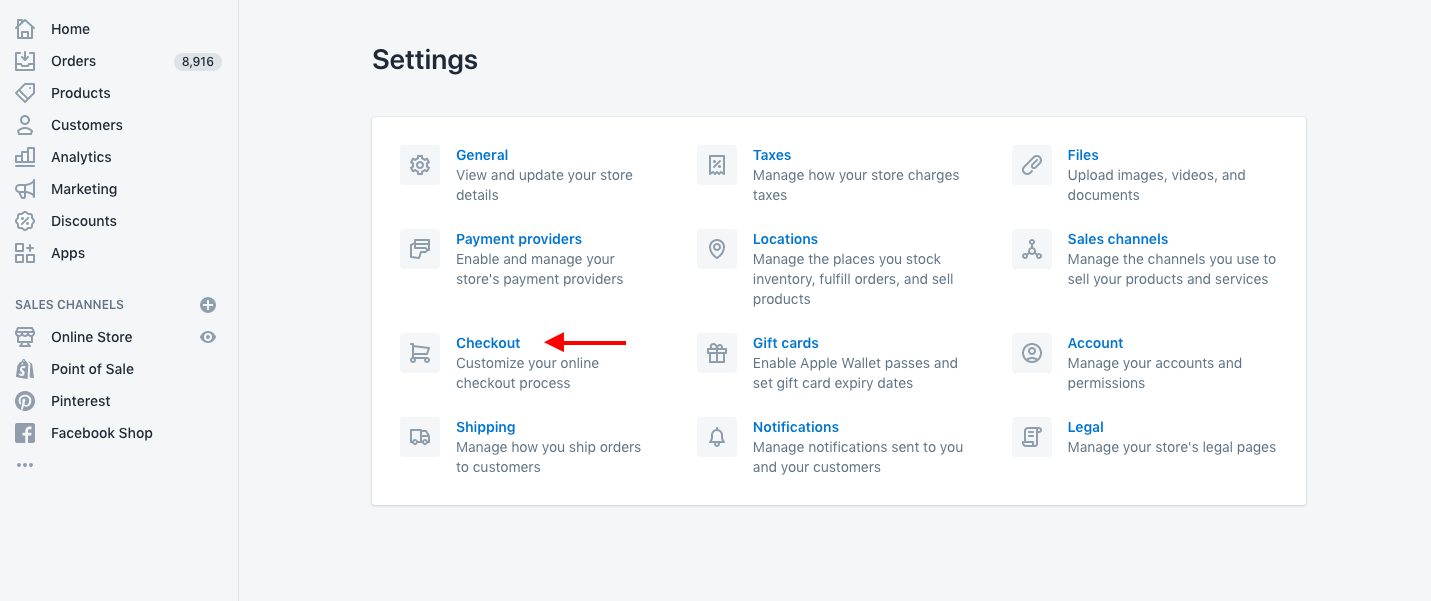Click the Payment providers card icon
Image resolution: width=1431 pixels, height=601 pixels.
pyautogui.click(x=420, y=249)
